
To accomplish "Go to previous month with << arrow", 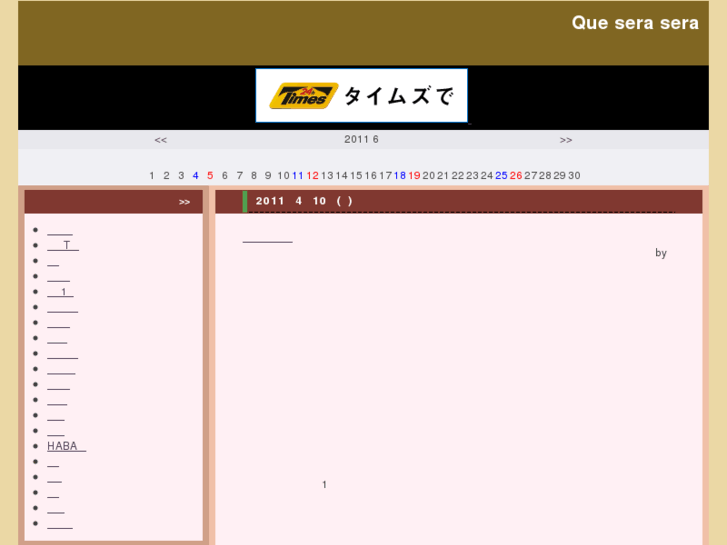I will tap(160, 140).
